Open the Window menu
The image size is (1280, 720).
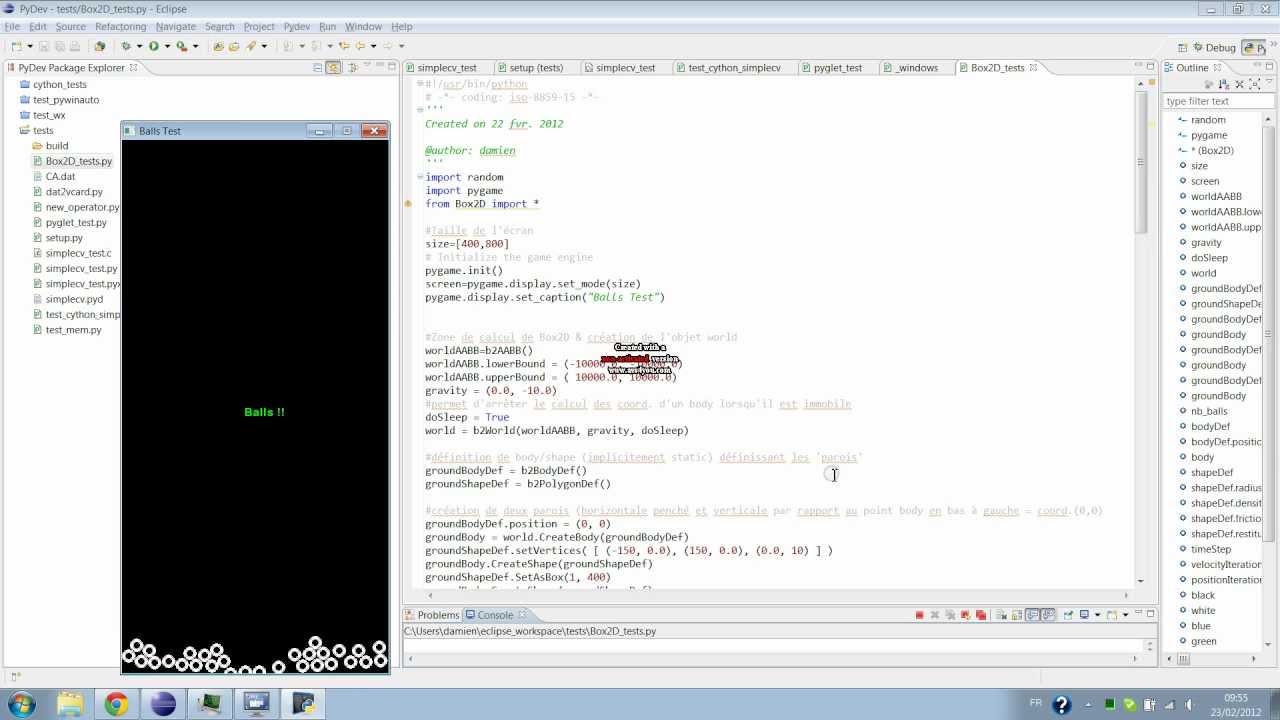(x=363, y=27)
